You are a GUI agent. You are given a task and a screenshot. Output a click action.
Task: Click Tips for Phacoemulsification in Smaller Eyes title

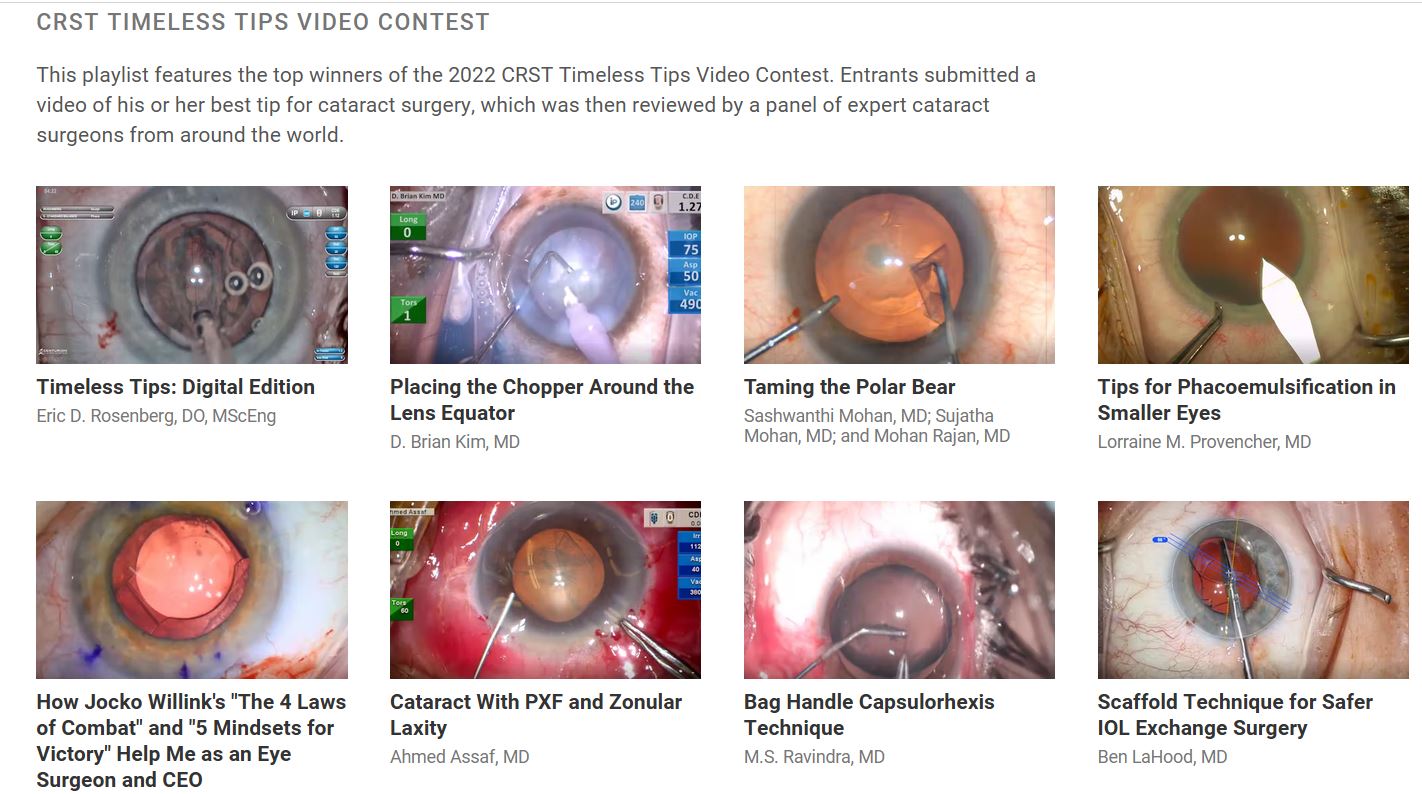pos(1247,400)
